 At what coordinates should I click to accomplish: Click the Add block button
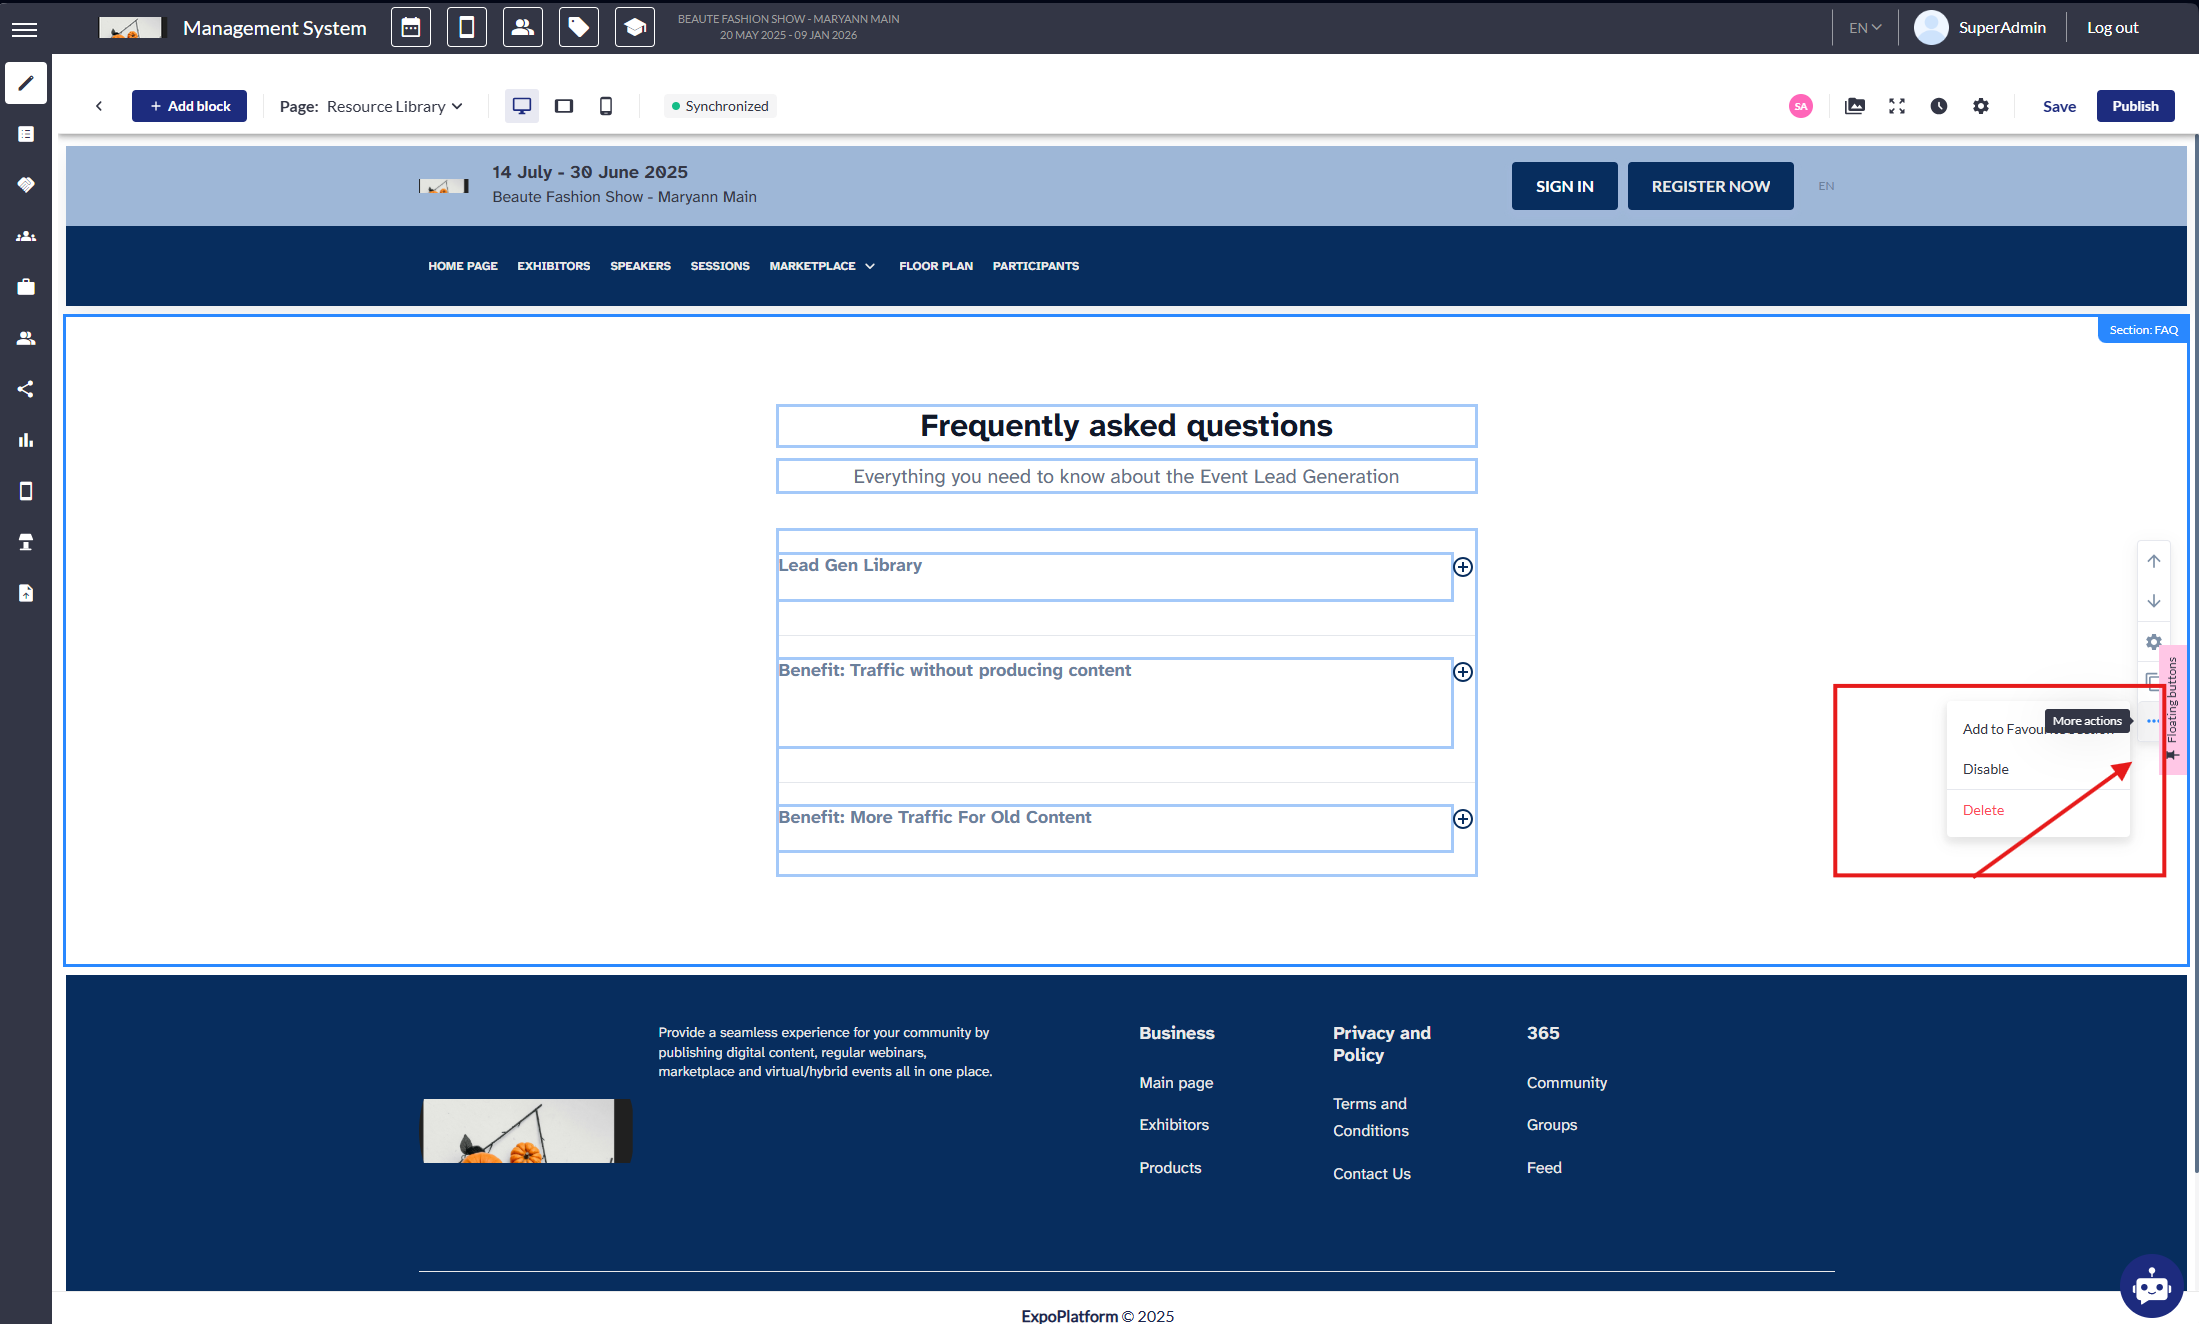(189, 106)
